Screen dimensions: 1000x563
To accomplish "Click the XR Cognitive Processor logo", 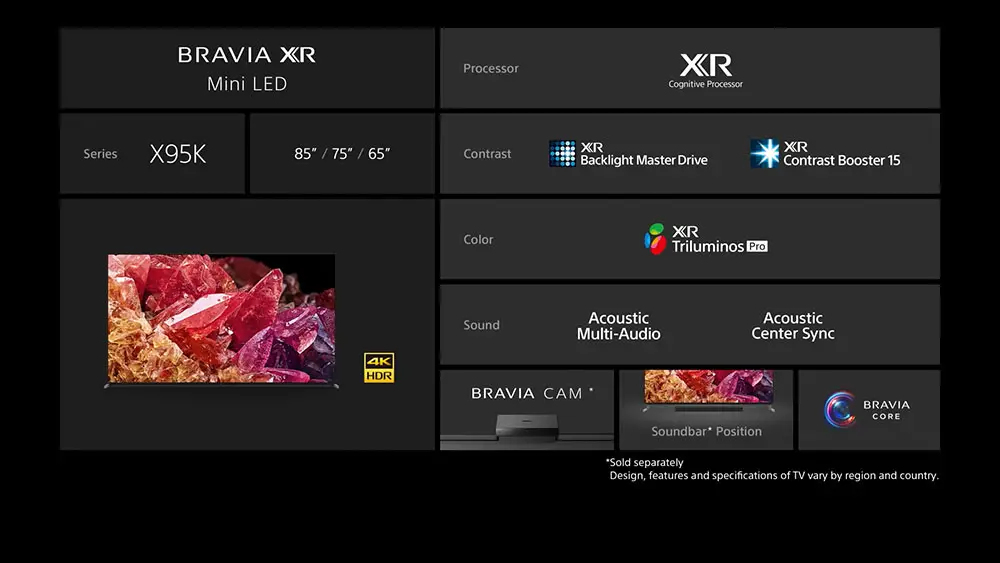I will pos(705,70).
